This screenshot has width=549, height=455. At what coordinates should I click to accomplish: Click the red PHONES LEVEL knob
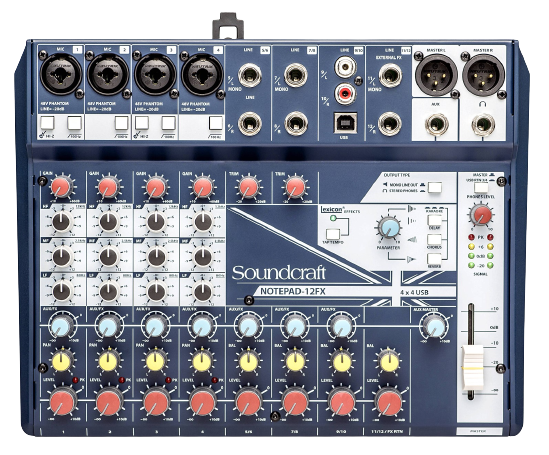coord(481,215)
